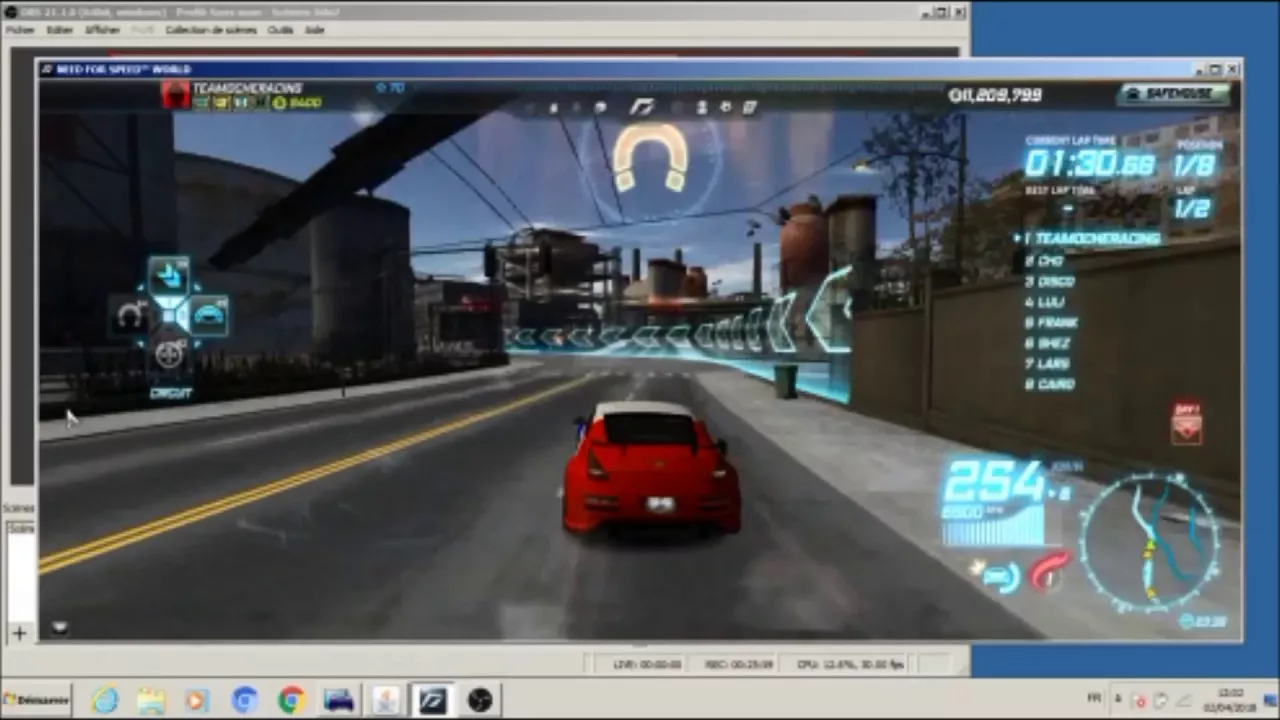
Task: Open the Démarrer start button
Action: [x=36, y=700]
